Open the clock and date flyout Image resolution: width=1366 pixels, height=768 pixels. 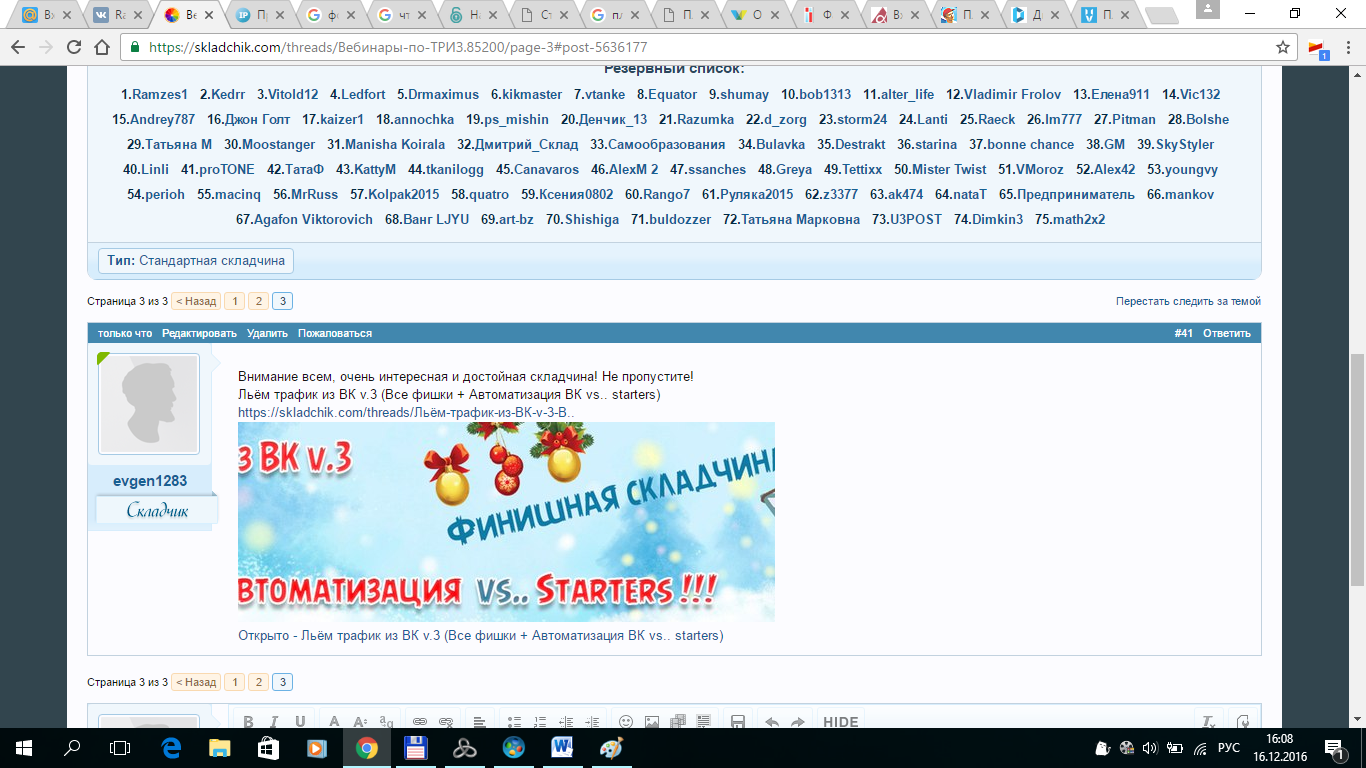pyautogui.click(x=1280, y=748)
